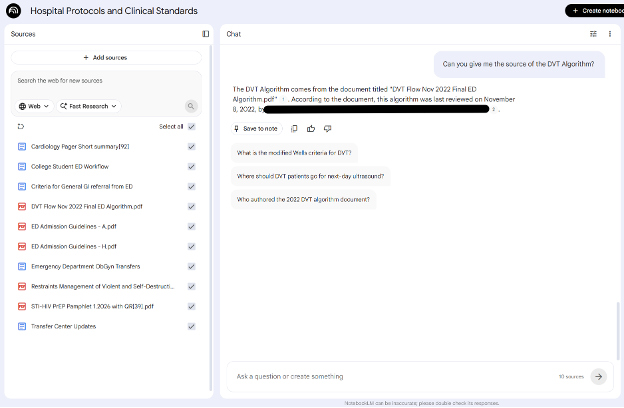This screenshot has width=624, height=408.
Task: Submit question with arrow button
Action: tap(599, 376)
